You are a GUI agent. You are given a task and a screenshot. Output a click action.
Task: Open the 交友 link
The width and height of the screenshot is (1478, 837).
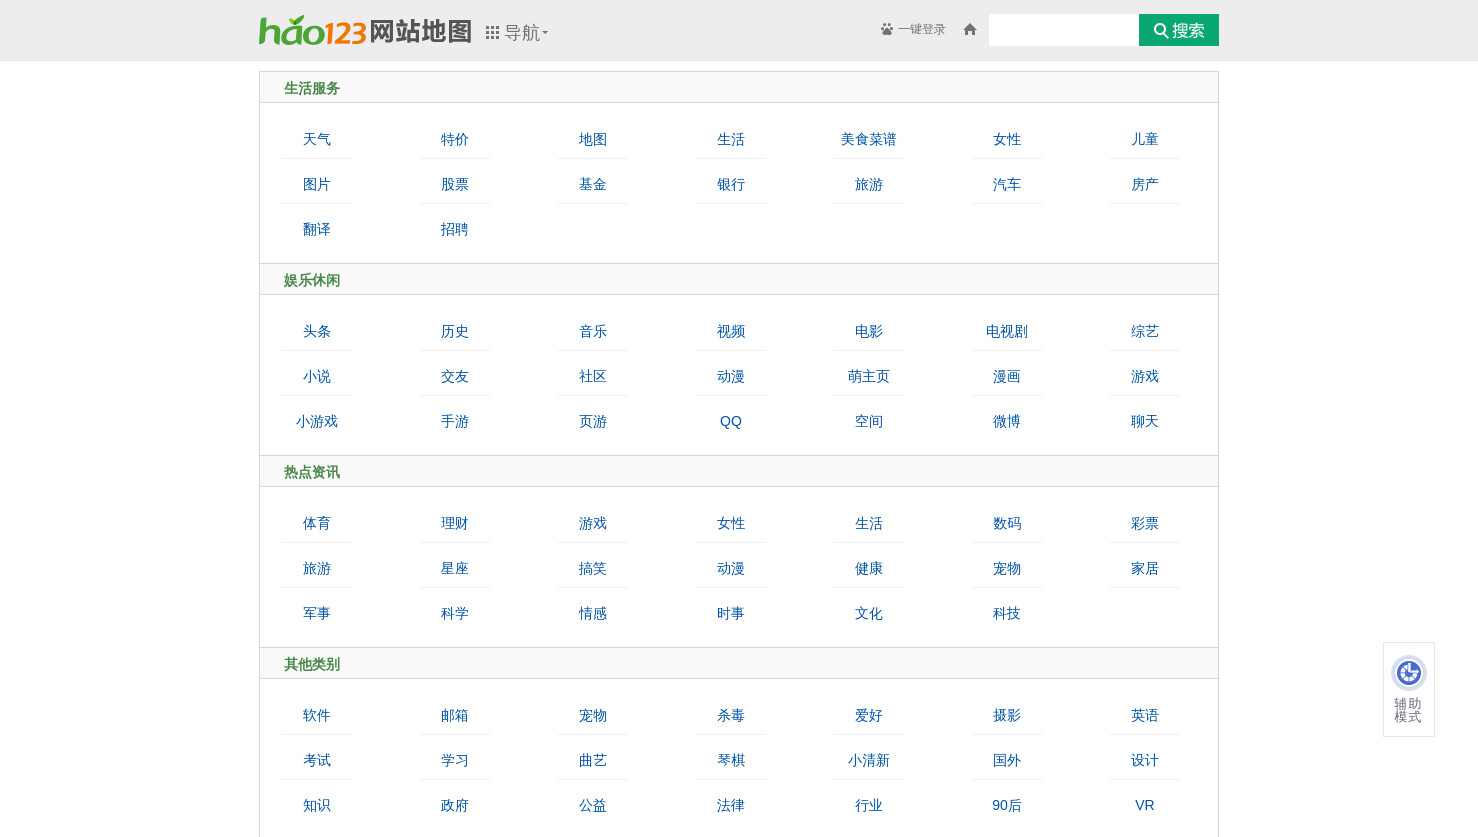coord(455,376)
